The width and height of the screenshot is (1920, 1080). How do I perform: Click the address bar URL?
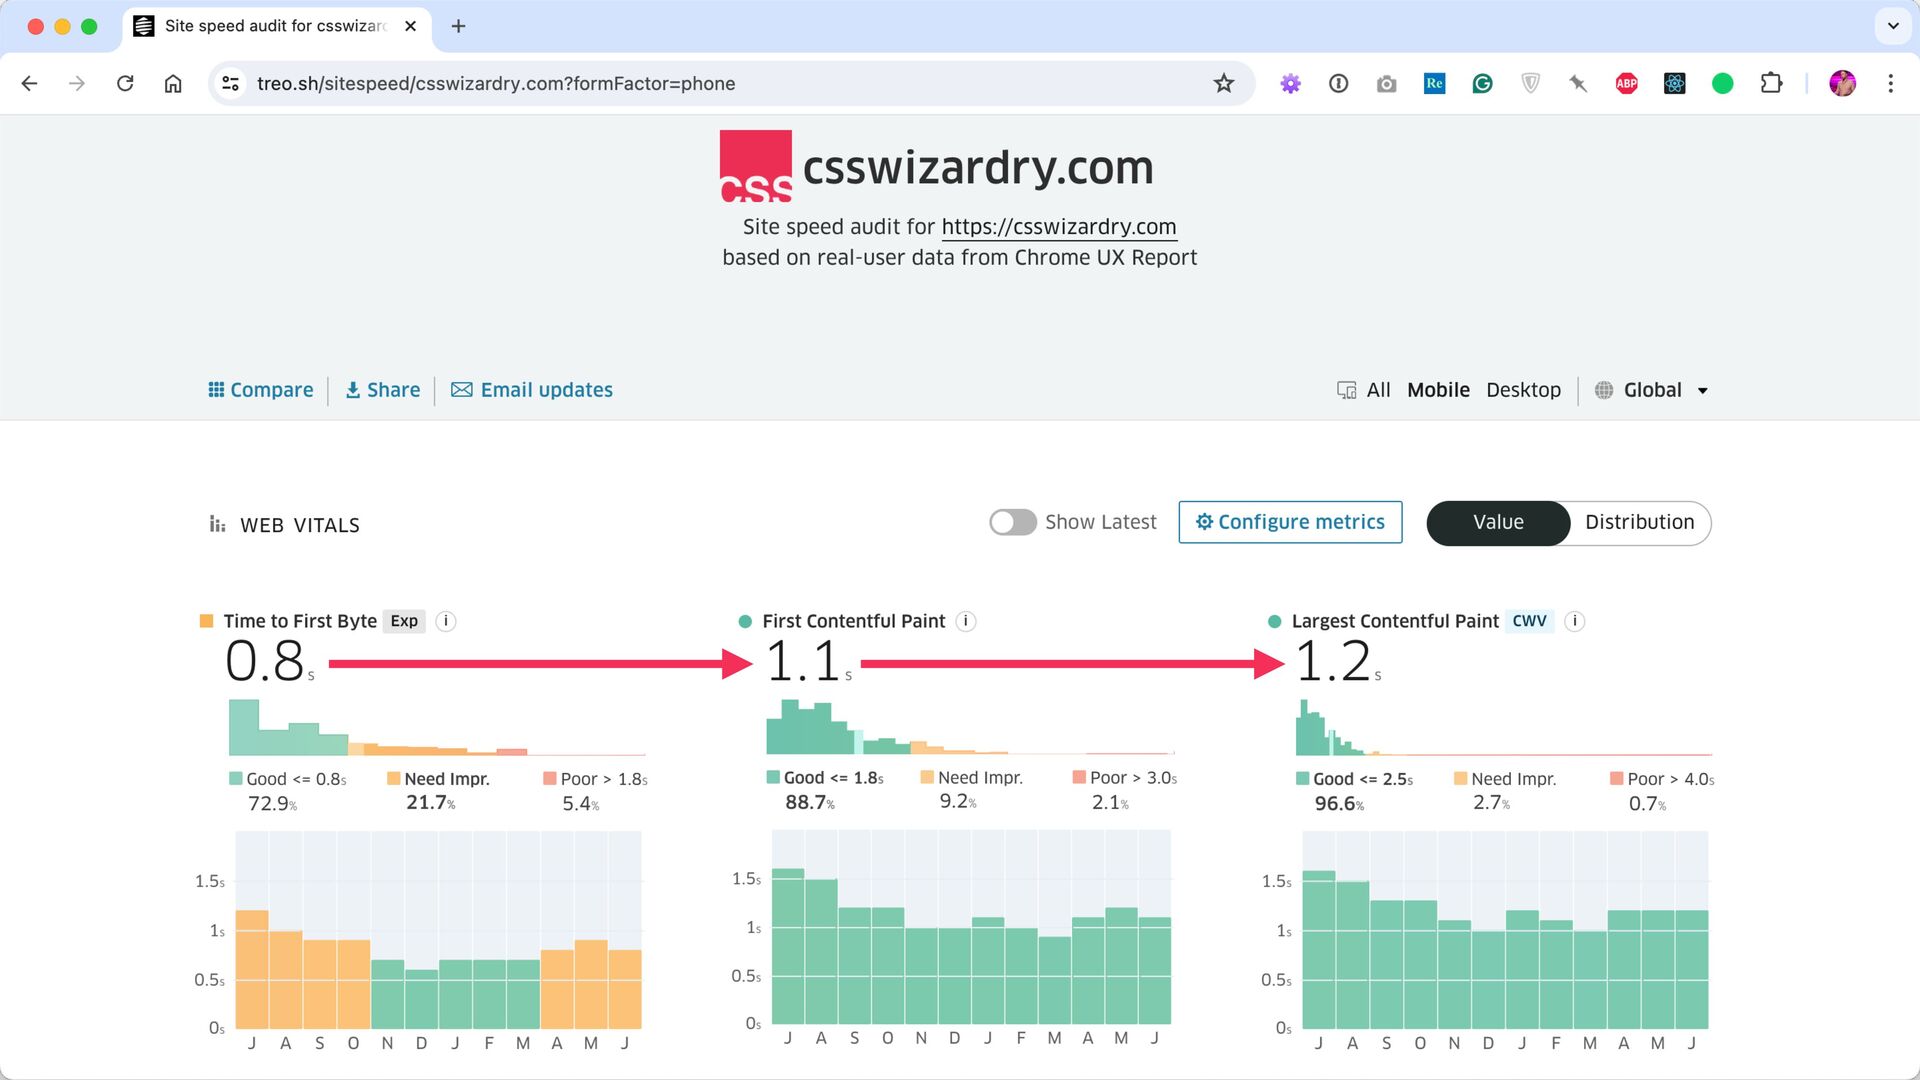[x=496, y=84]
